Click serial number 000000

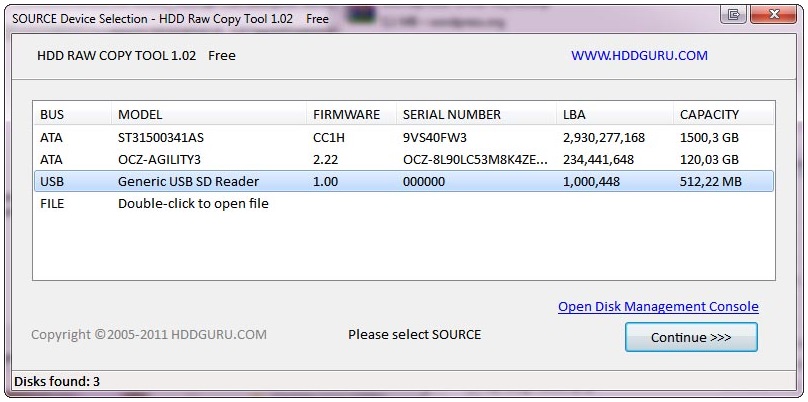coord(424,181)
